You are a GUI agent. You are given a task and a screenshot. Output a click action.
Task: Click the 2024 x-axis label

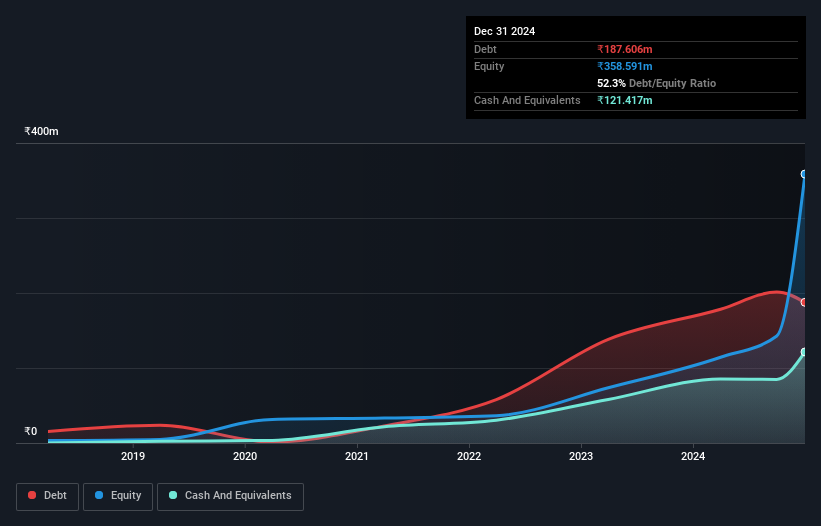pos(693,456)
